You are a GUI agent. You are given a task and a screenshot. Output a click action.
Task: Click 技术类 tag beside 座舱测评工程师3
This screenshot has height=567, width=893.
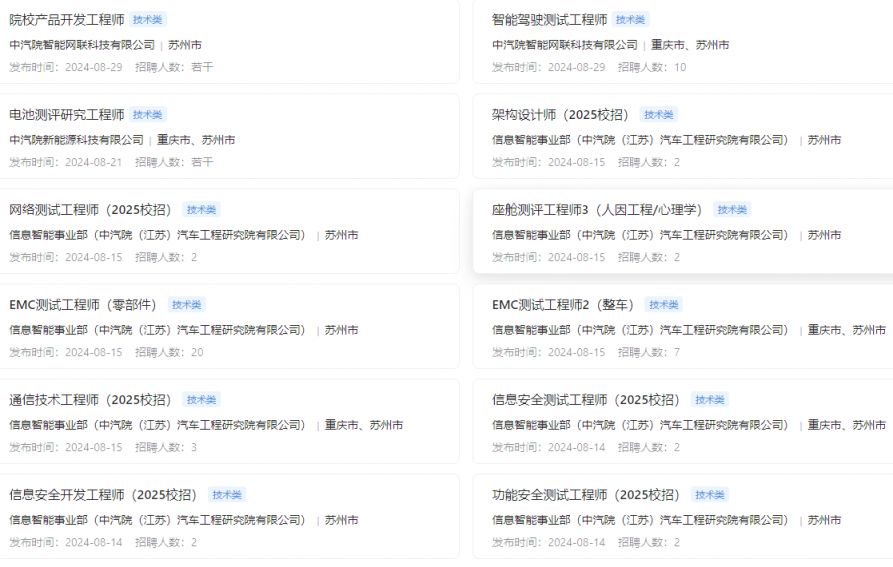732,210
